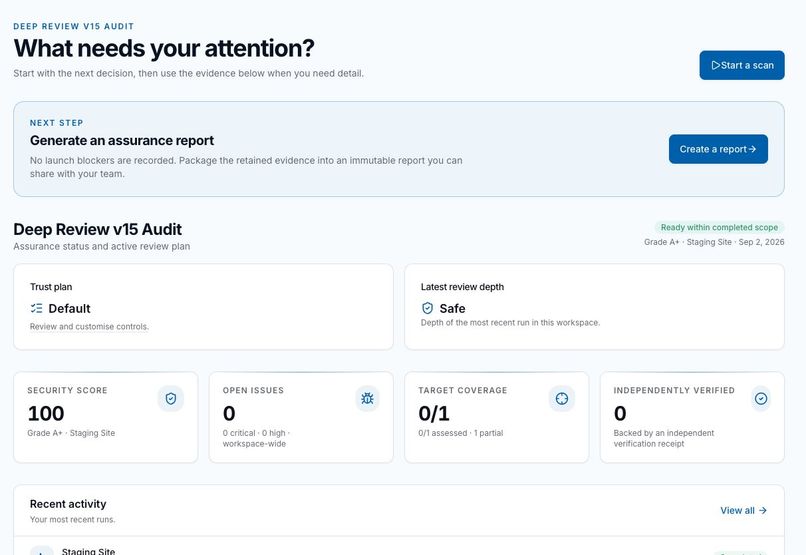Click the Start a scan button
The image size is (806, 555).
(742, 65)
